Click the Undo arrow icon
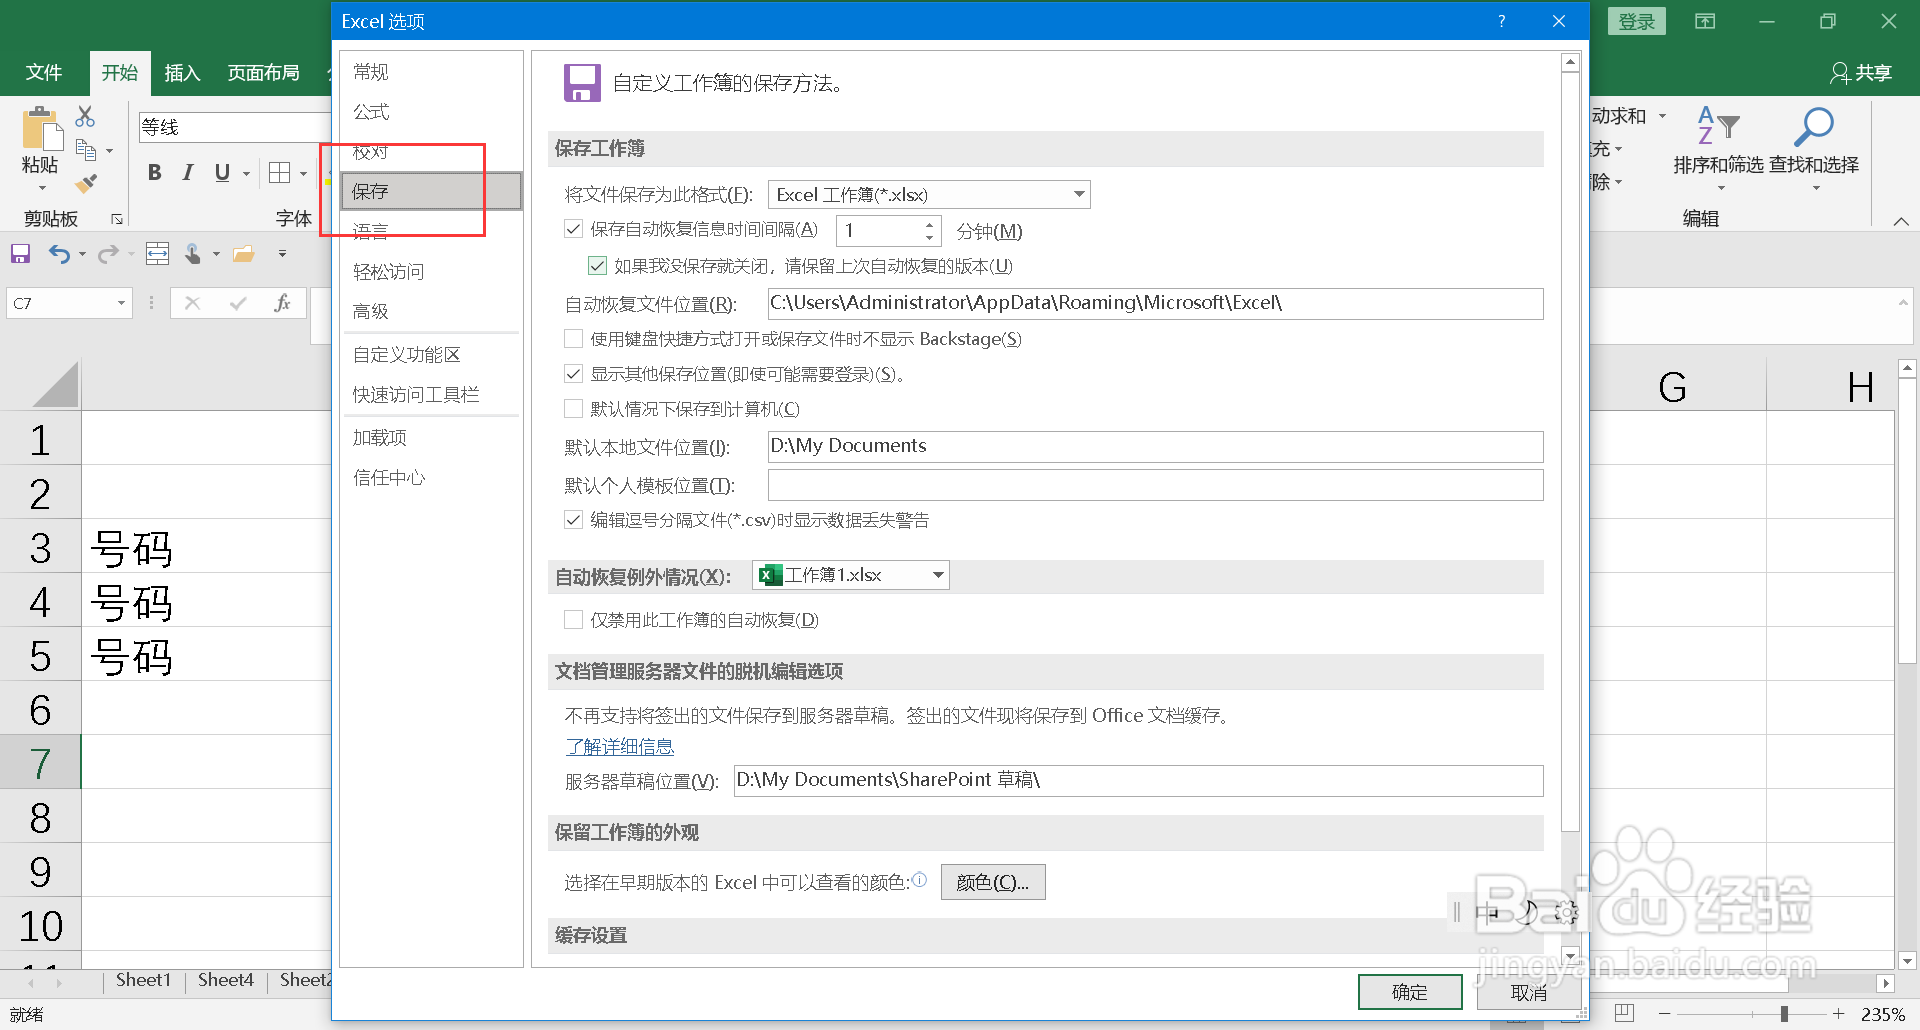Image resolution: width=1920 pixels, height=1030 pixels. pos(60,254)
